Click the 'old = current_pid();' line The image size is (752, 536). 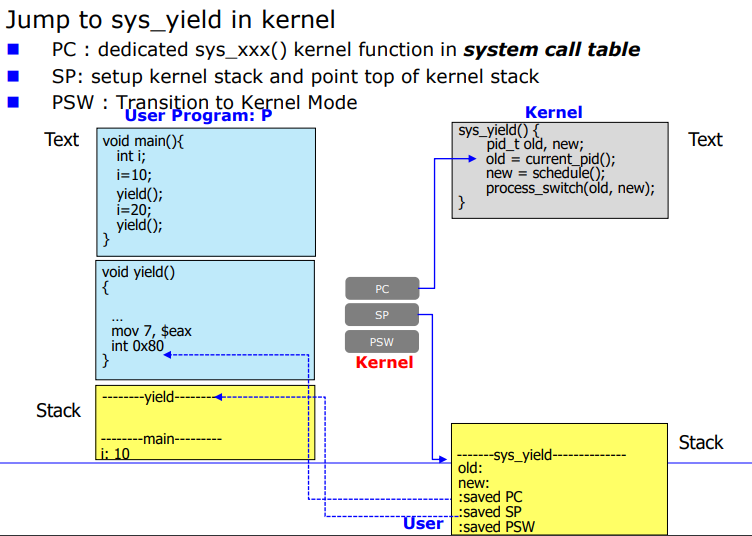[x=551, y=159]
